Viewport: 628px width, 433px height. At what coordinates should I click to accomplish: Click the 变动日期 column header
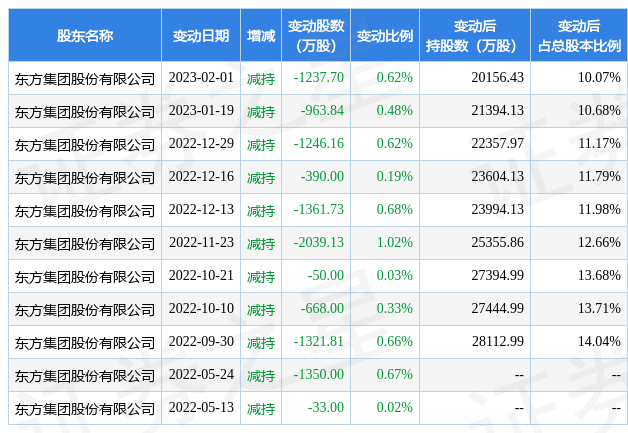click(201, 36)
